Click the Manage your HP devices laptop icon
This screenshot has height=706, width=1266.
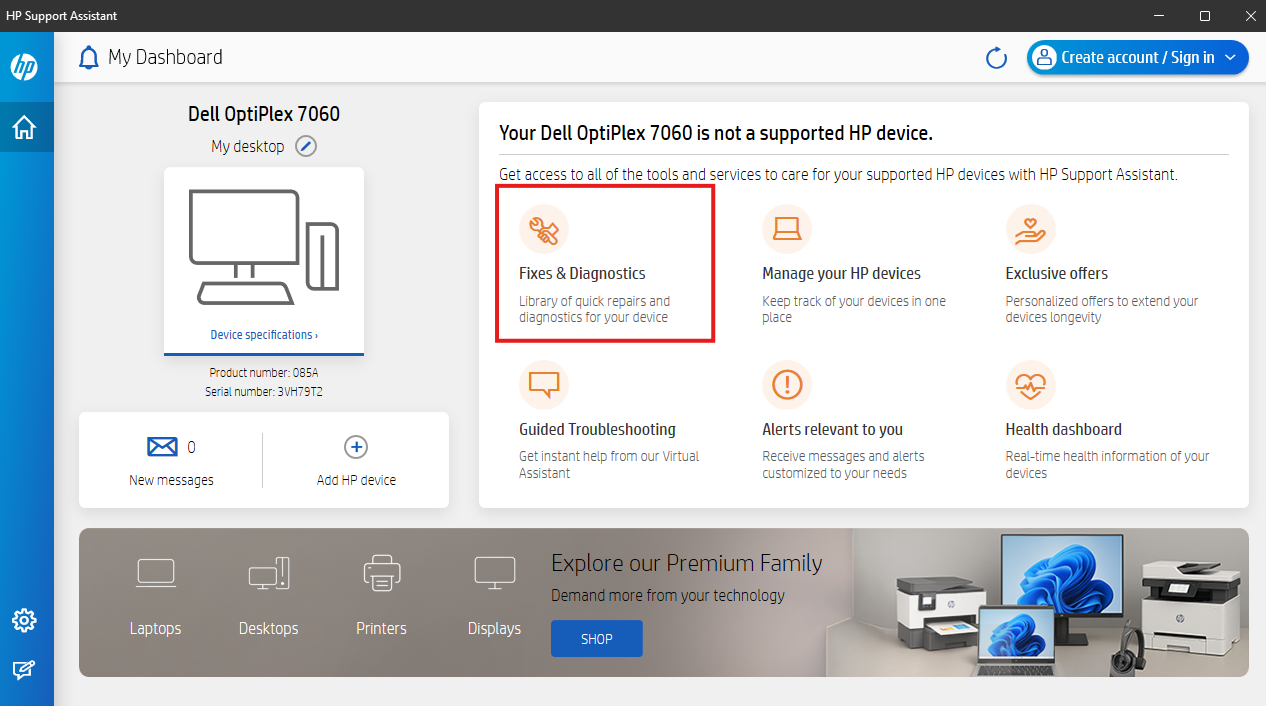[x=787, y=229]
